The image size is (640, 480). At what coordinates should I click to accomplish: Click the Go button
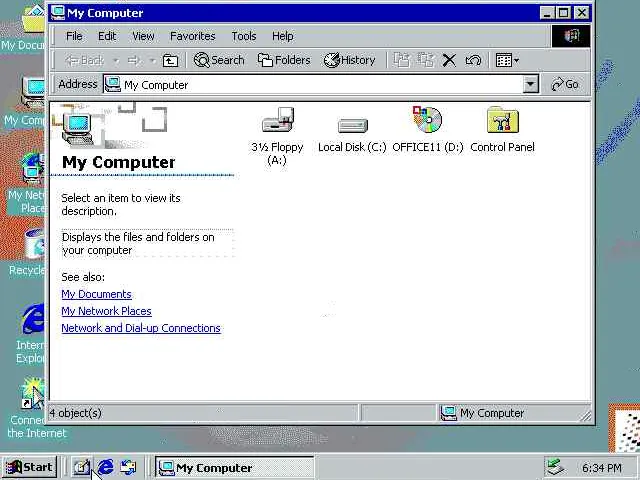pyautogui.click(x=565, y=84)
